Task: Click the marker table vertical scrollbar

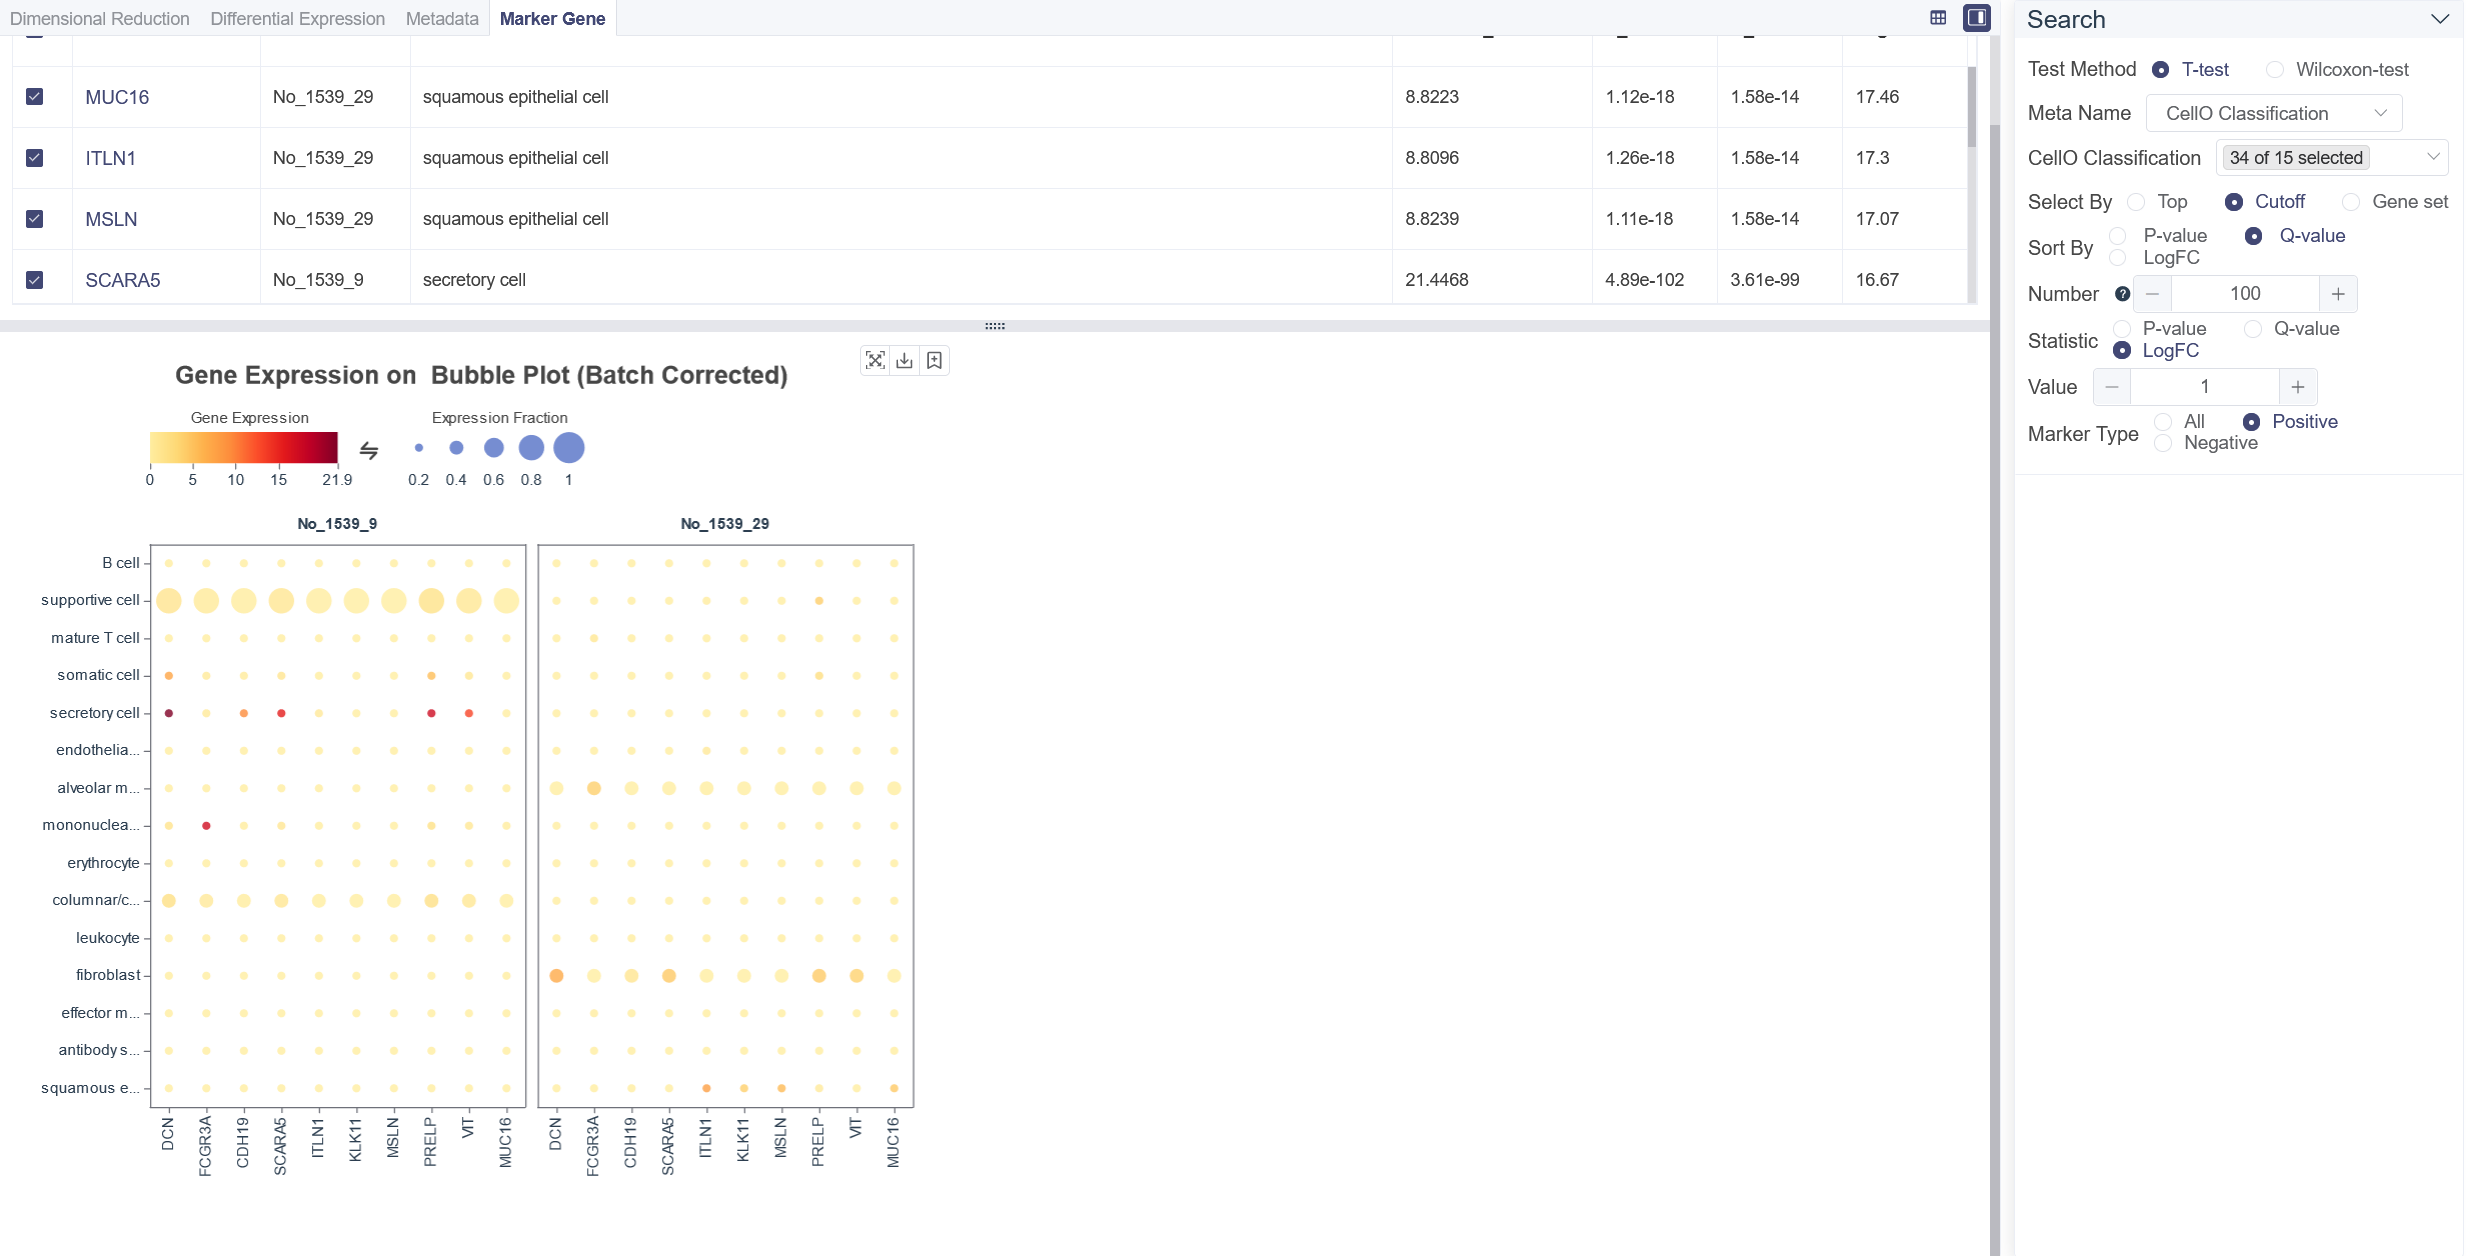Action: tap(1972, 106)
